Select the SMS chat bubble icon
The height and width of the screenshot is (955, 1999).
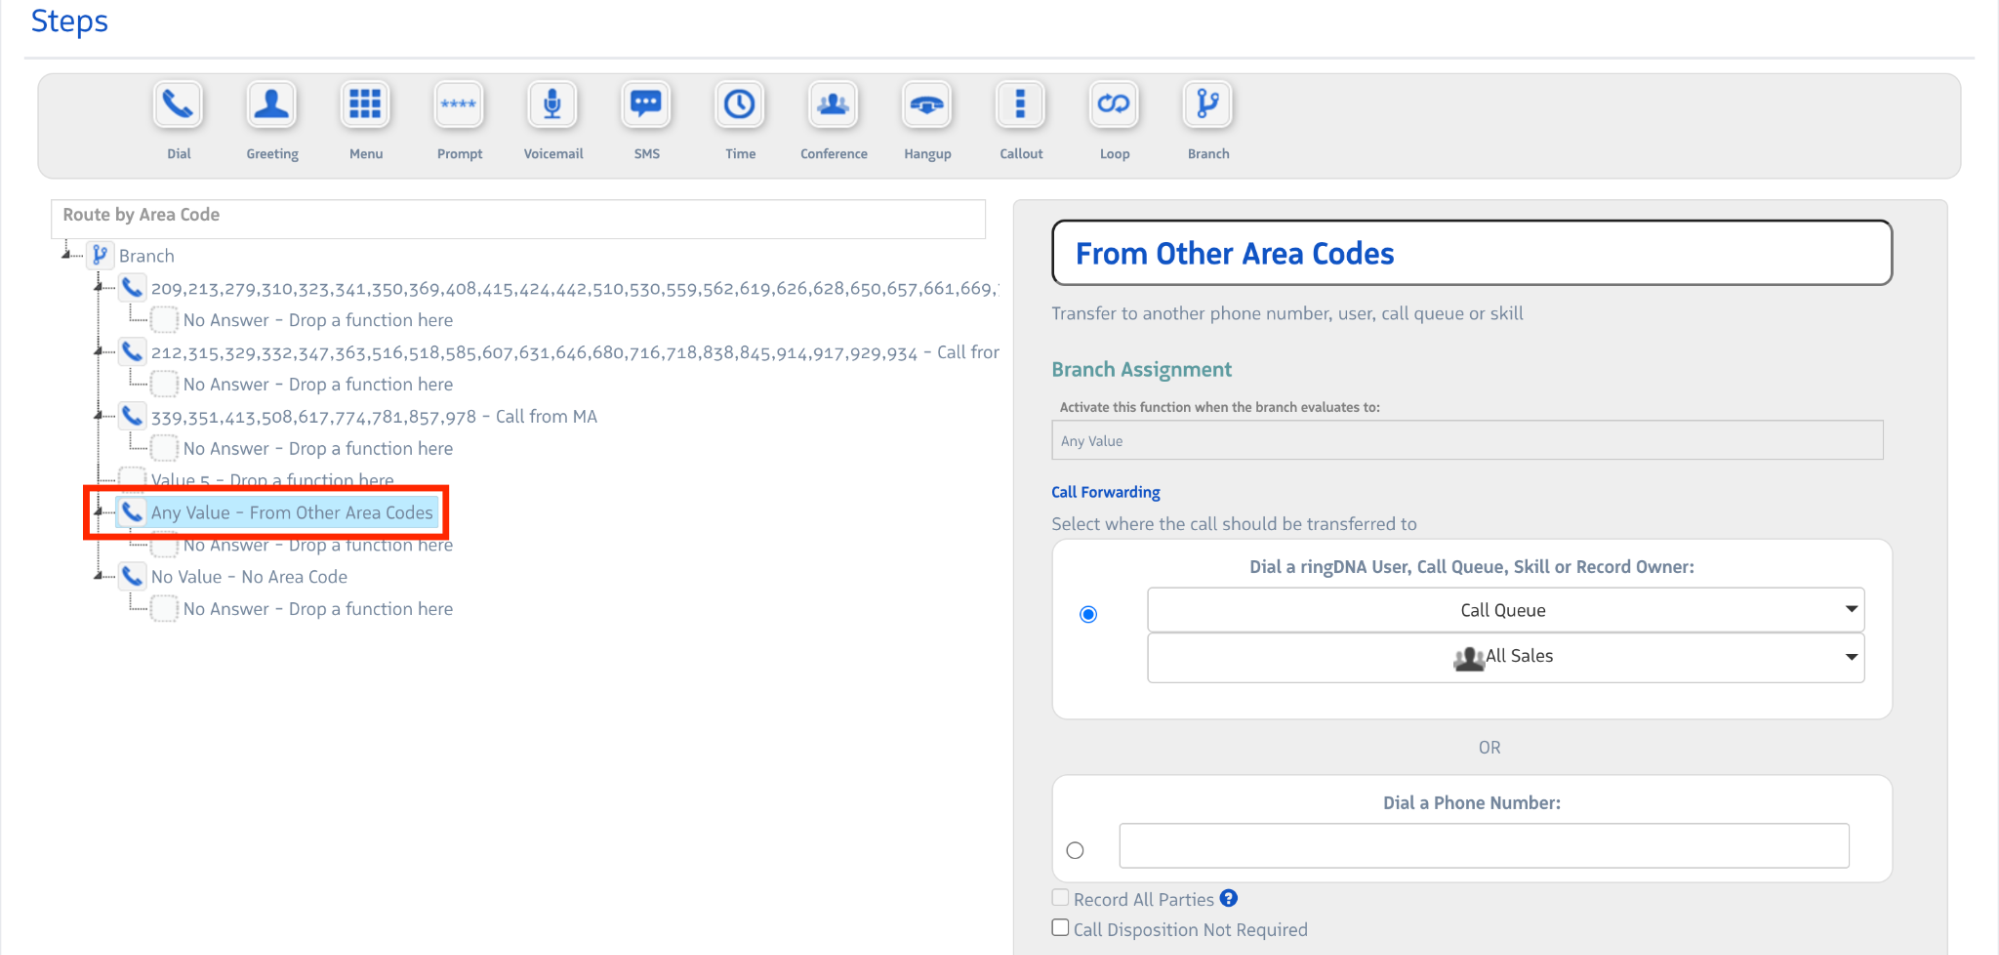(646, 105)
